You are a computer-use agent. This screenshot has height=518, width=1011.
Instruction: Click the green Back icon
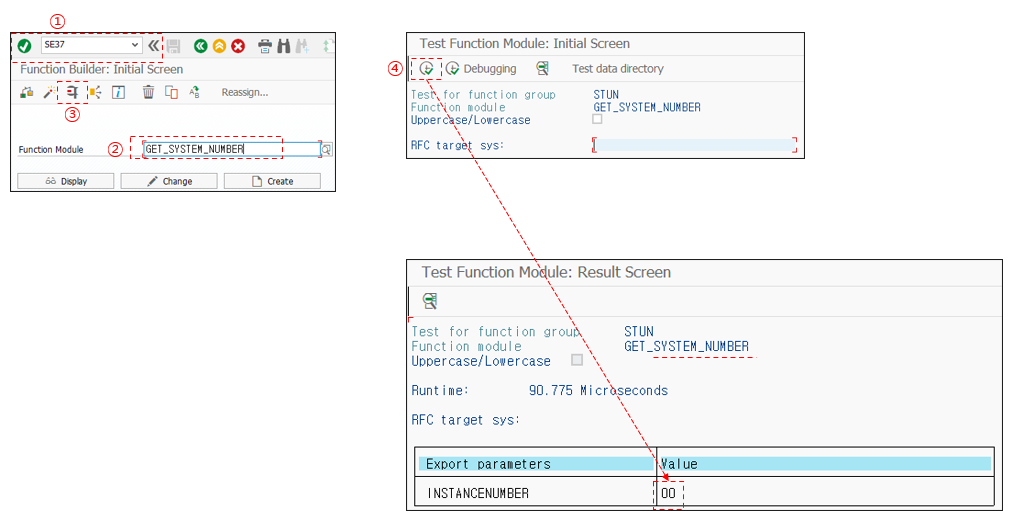(201, 46)
